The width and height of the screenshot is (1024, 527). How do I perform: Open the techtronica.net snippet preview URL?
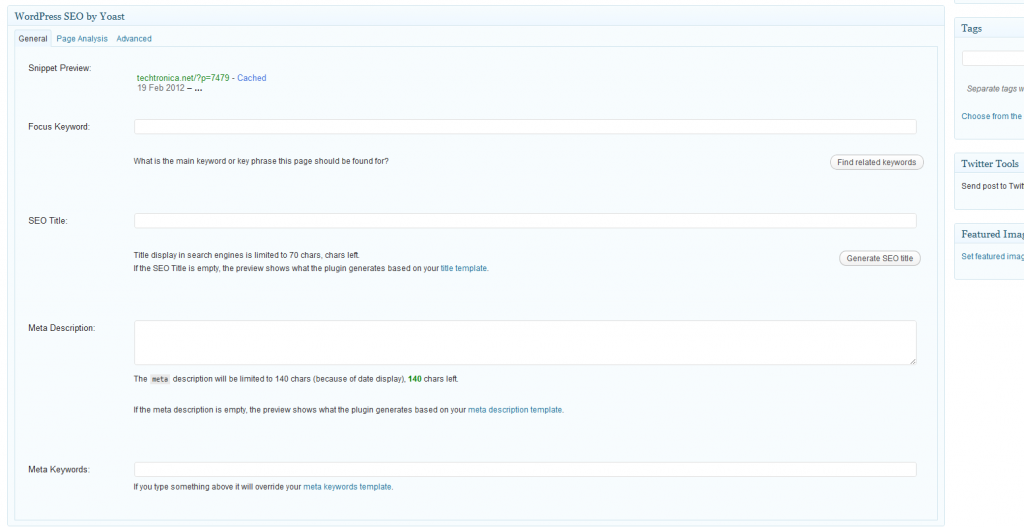[x=182, y=78]
